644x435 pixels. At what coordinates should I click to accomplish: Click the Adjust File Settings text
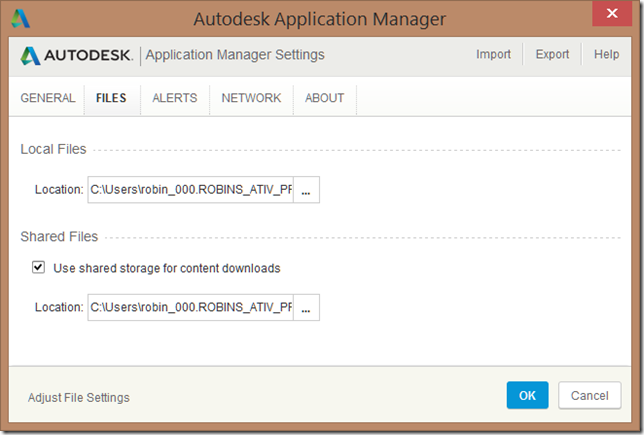click(x=79, y=397)
